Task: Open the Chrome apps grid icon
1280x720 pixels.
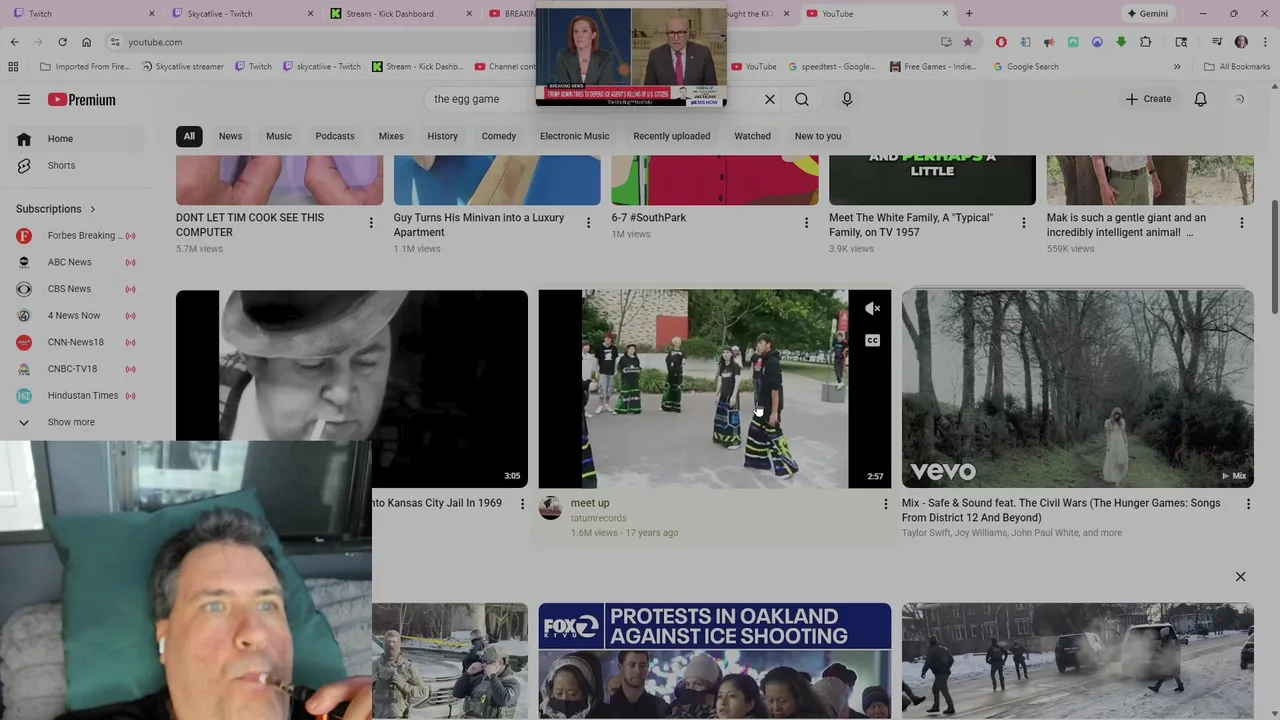Action: coord(13,67)
